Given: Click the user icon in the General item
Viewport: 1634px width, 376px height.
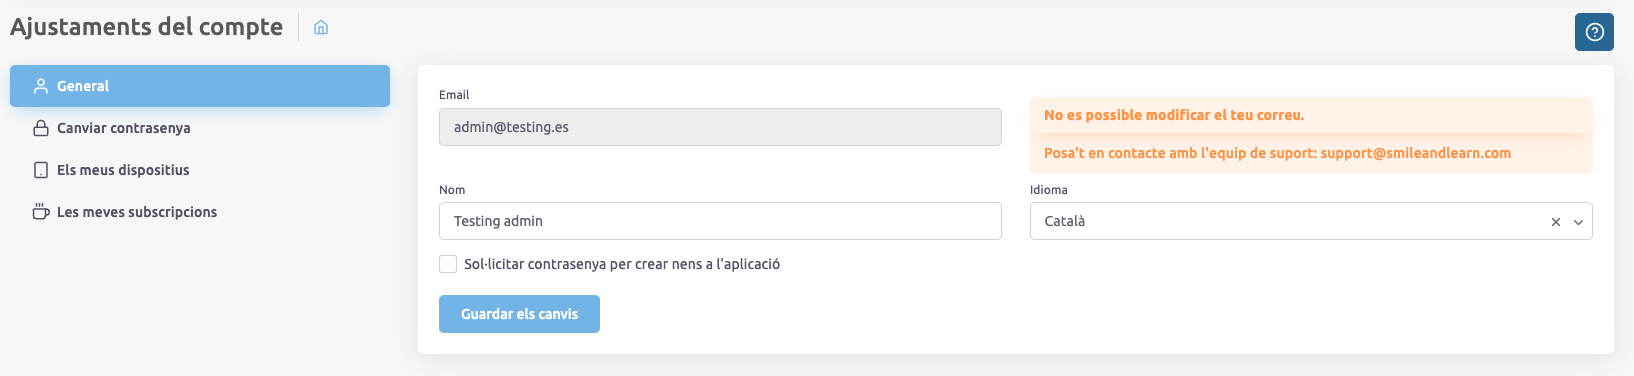Looking at the screenshot, I should (x=41, y=86).
